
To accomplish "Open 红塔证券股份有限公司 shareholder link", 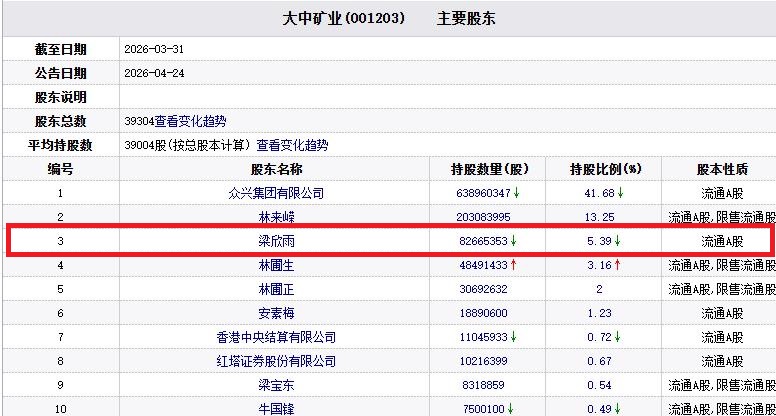I will [x=276, y=362].
